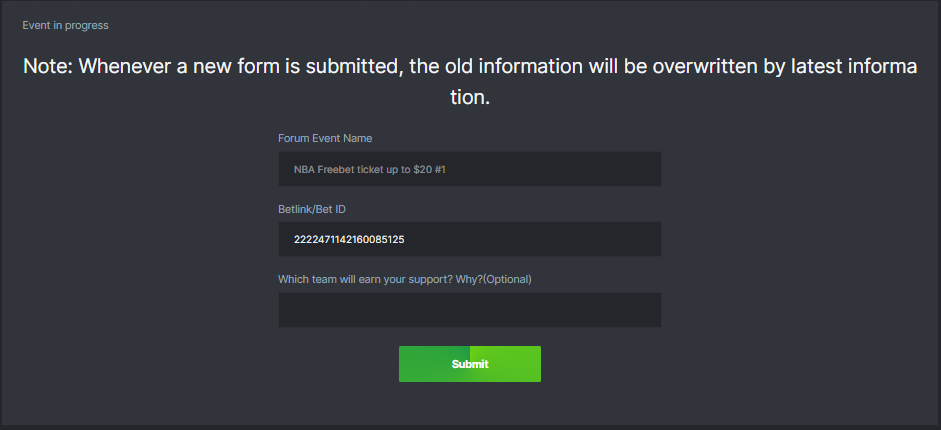
Task: Click the word "Event" in the top status line
Action: point(37,25)
